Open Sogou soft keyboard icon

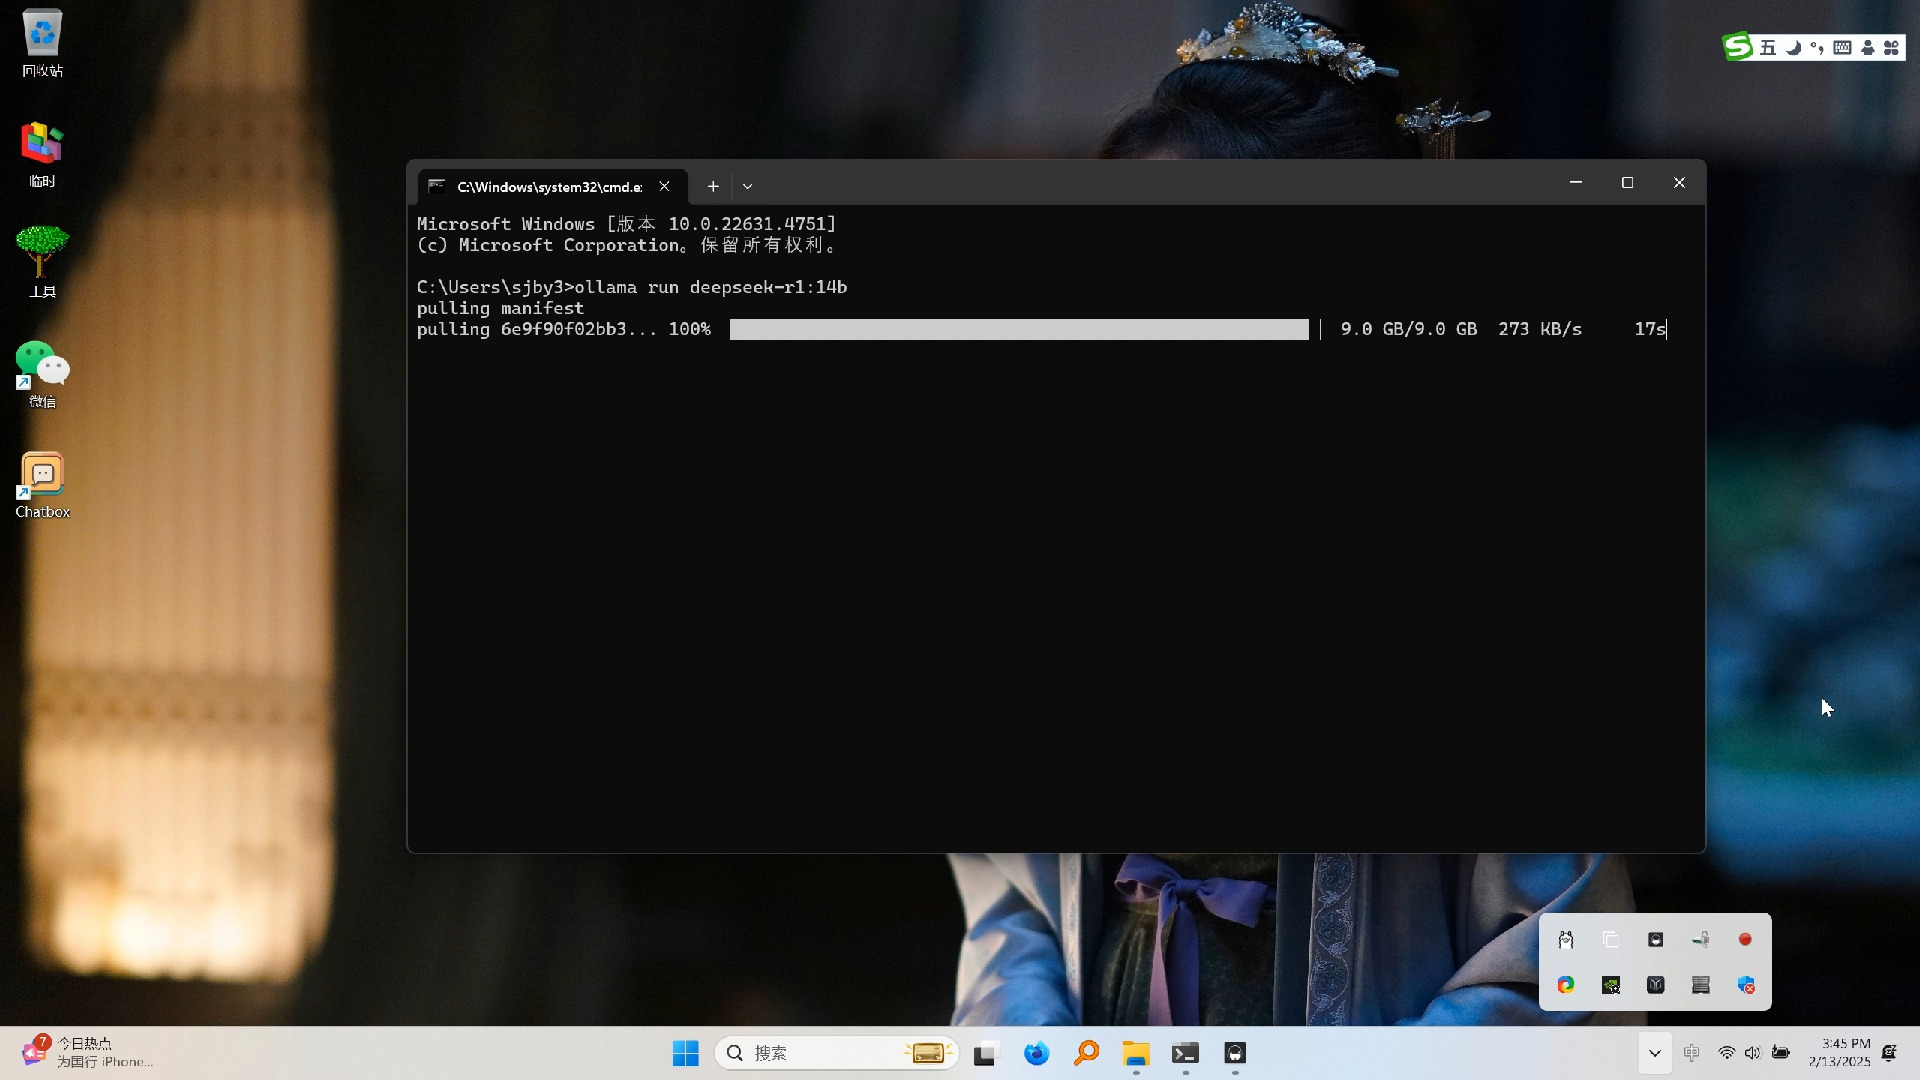[1842, 47]
